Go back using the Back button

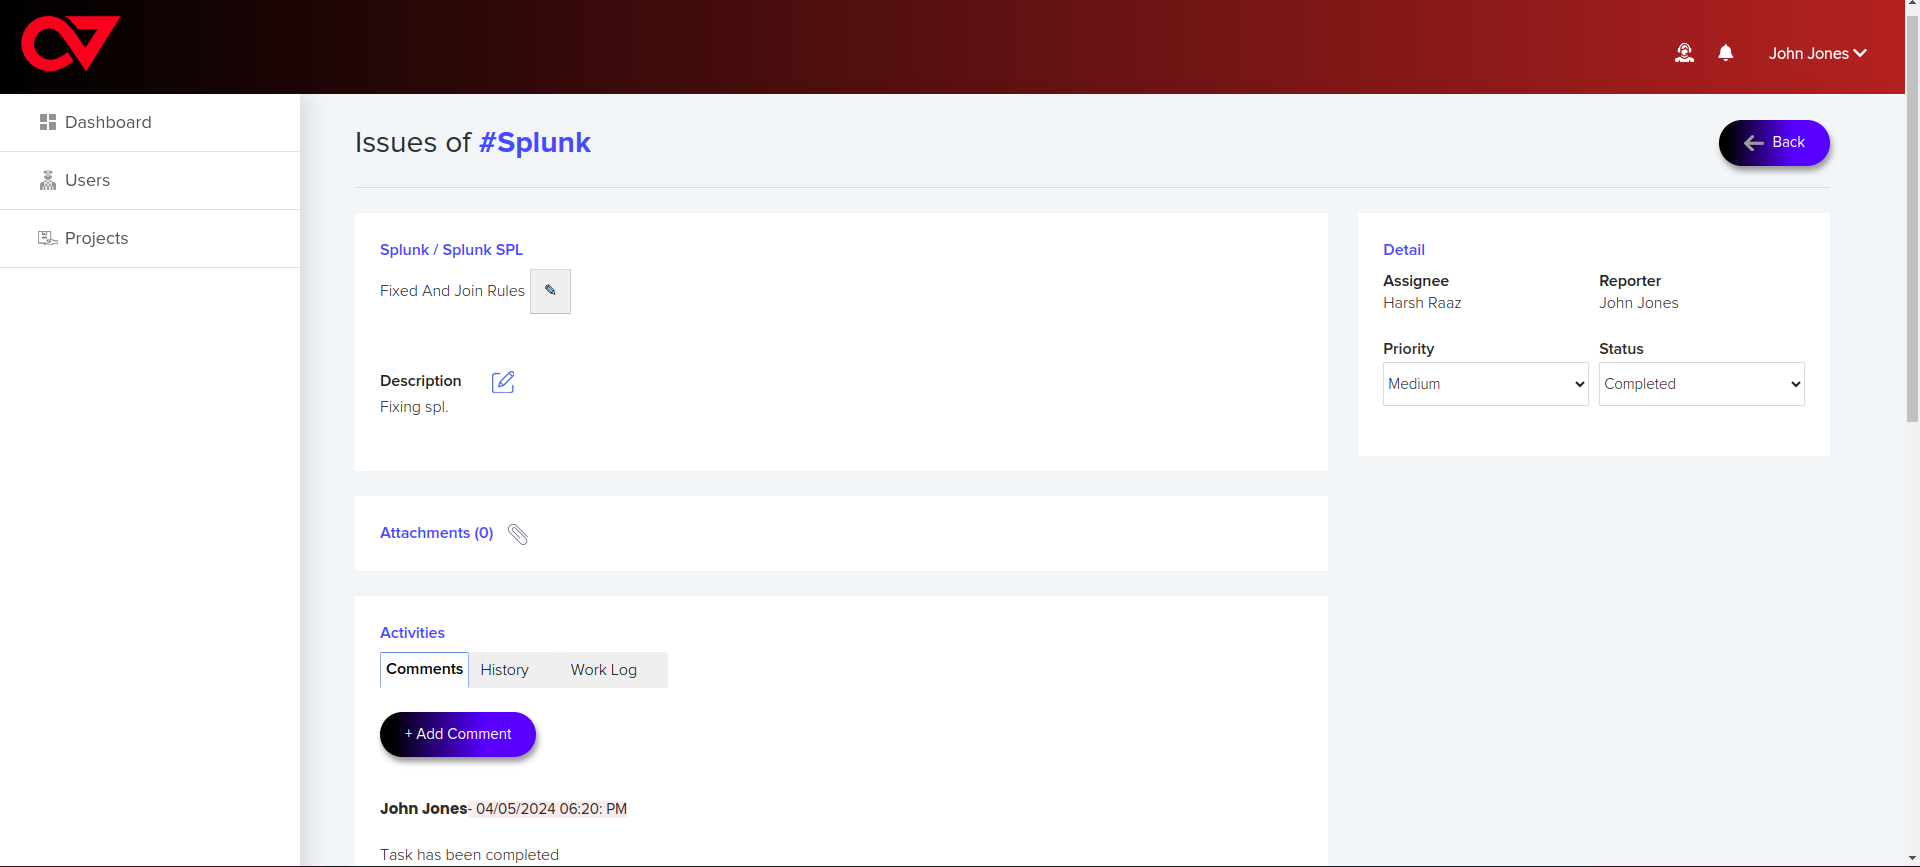point(1774,143)
